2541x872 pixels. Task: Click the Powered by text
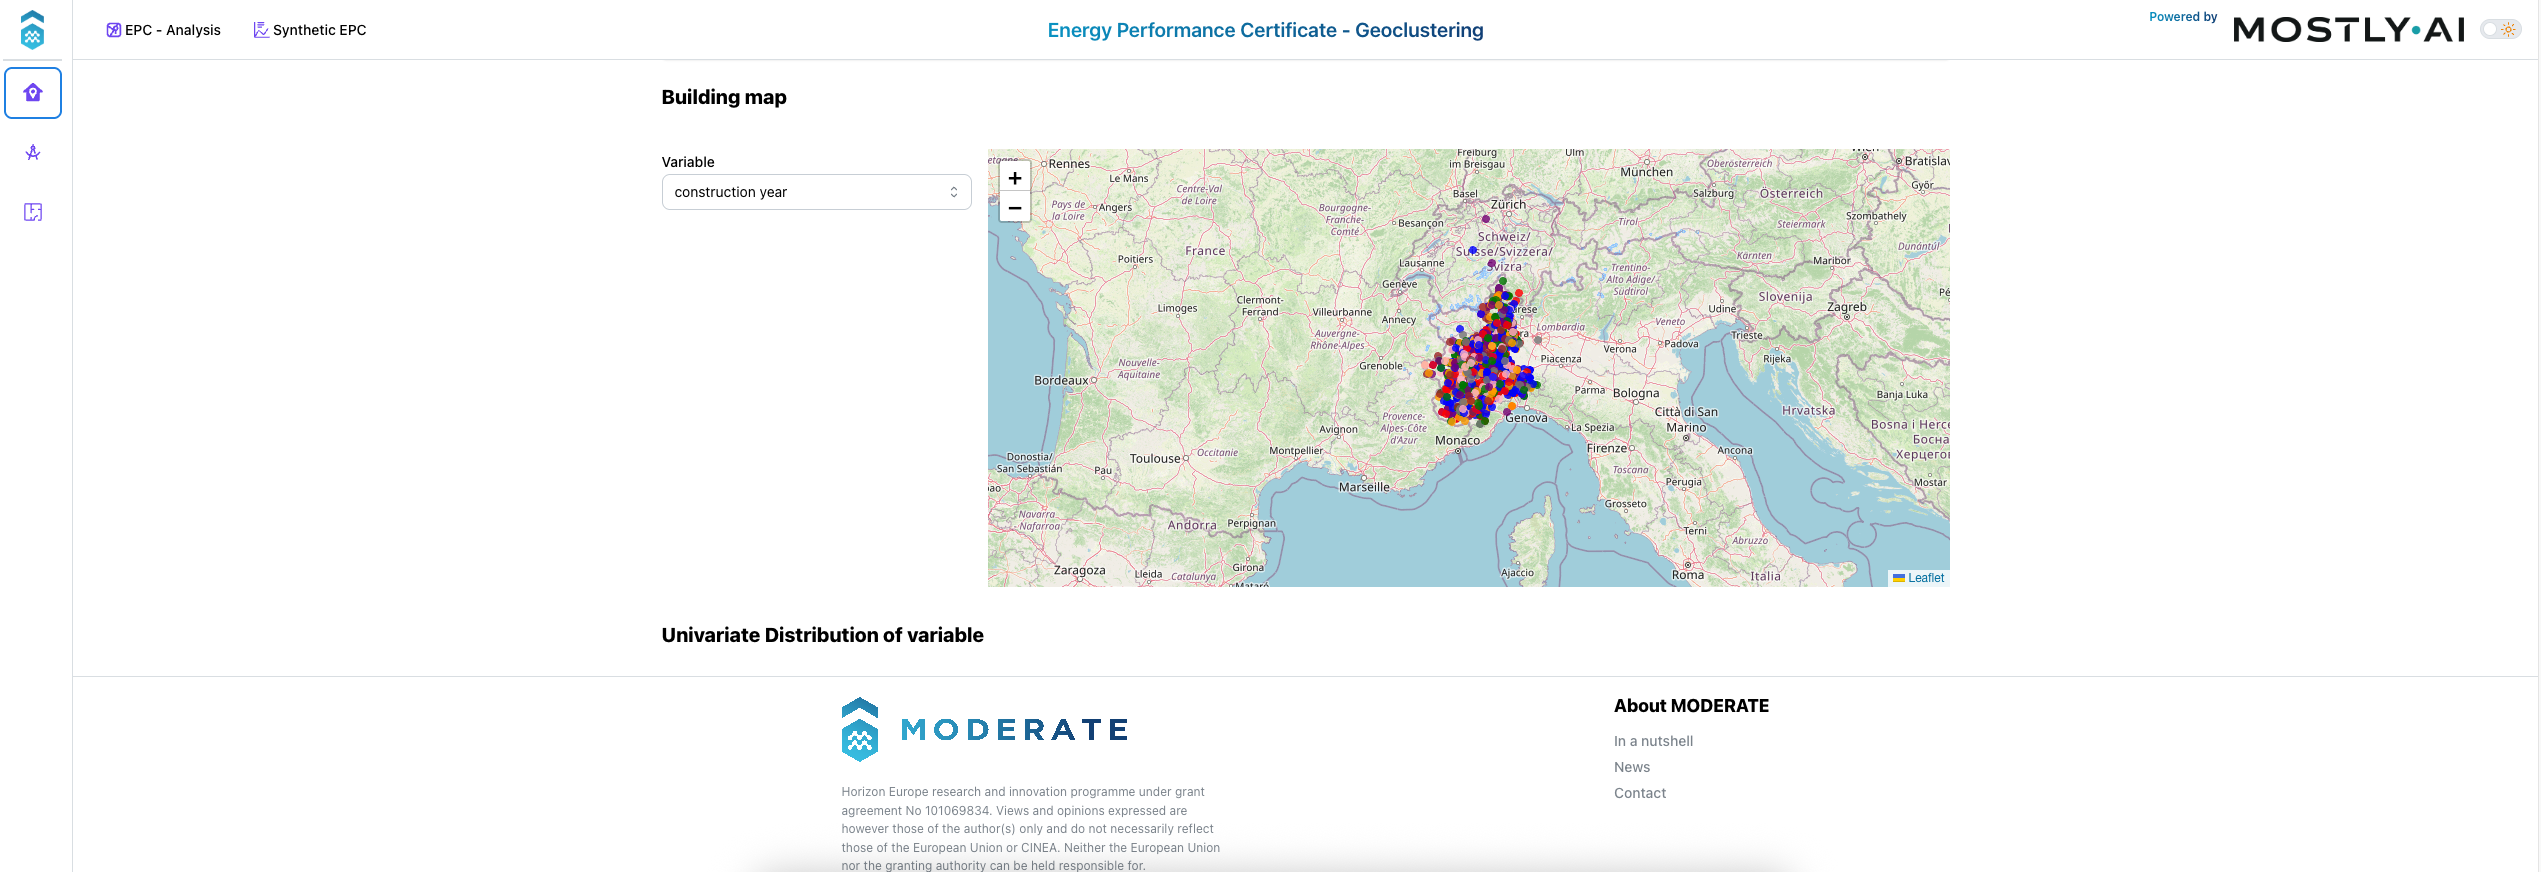(x=2183, y=17)
